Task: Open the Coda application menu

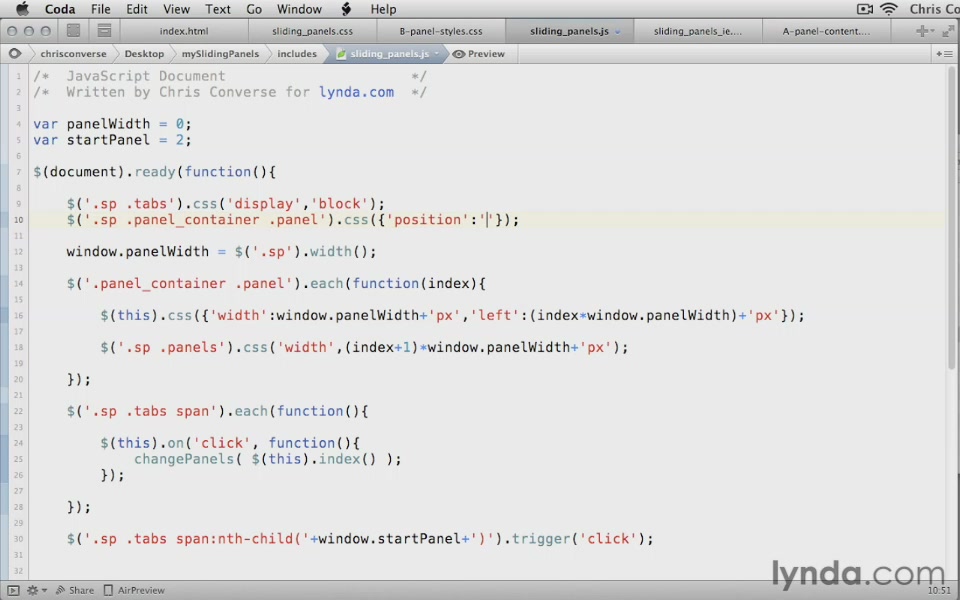Action: click(60, 9)
